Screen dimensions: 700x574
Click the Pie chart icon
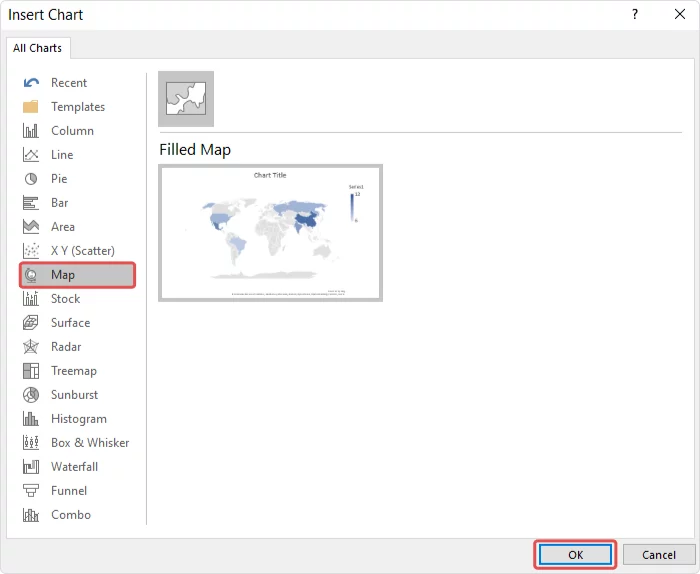click(x=31, y=179)
